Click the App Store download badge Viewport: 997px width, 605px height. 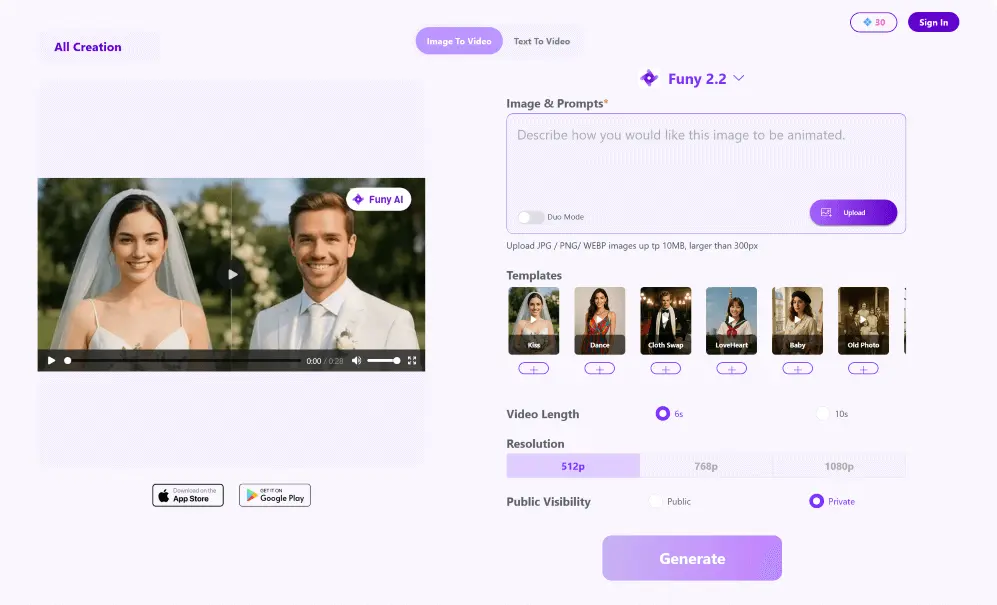click(187, 495)
